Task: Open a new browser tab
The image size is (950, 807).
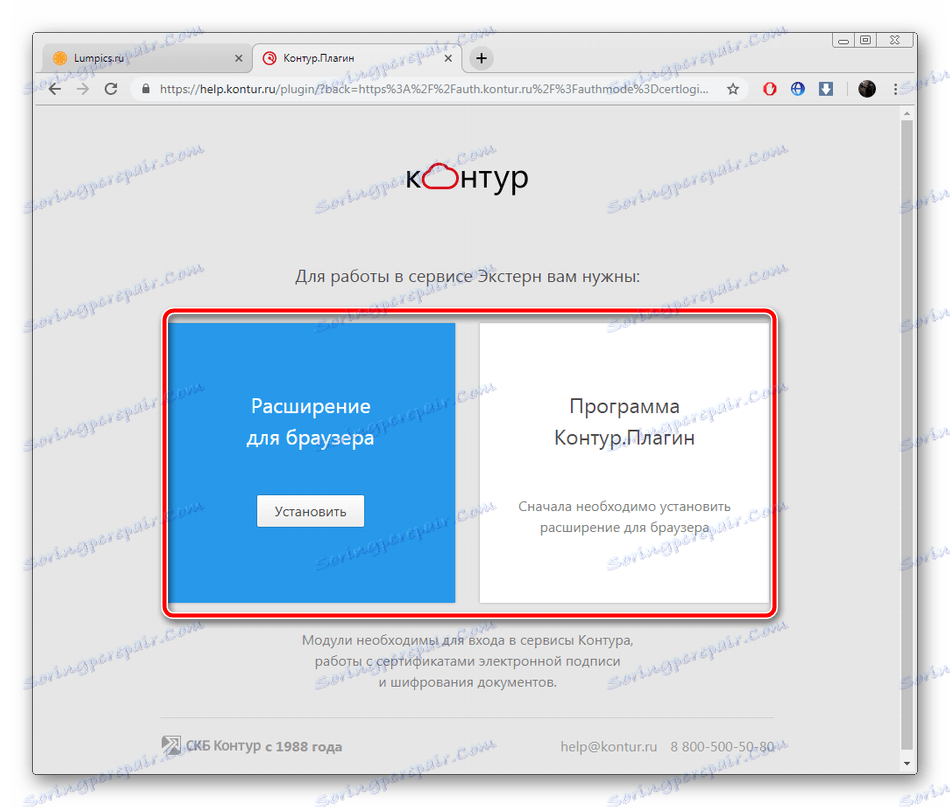Action: [x=482, y=58]
